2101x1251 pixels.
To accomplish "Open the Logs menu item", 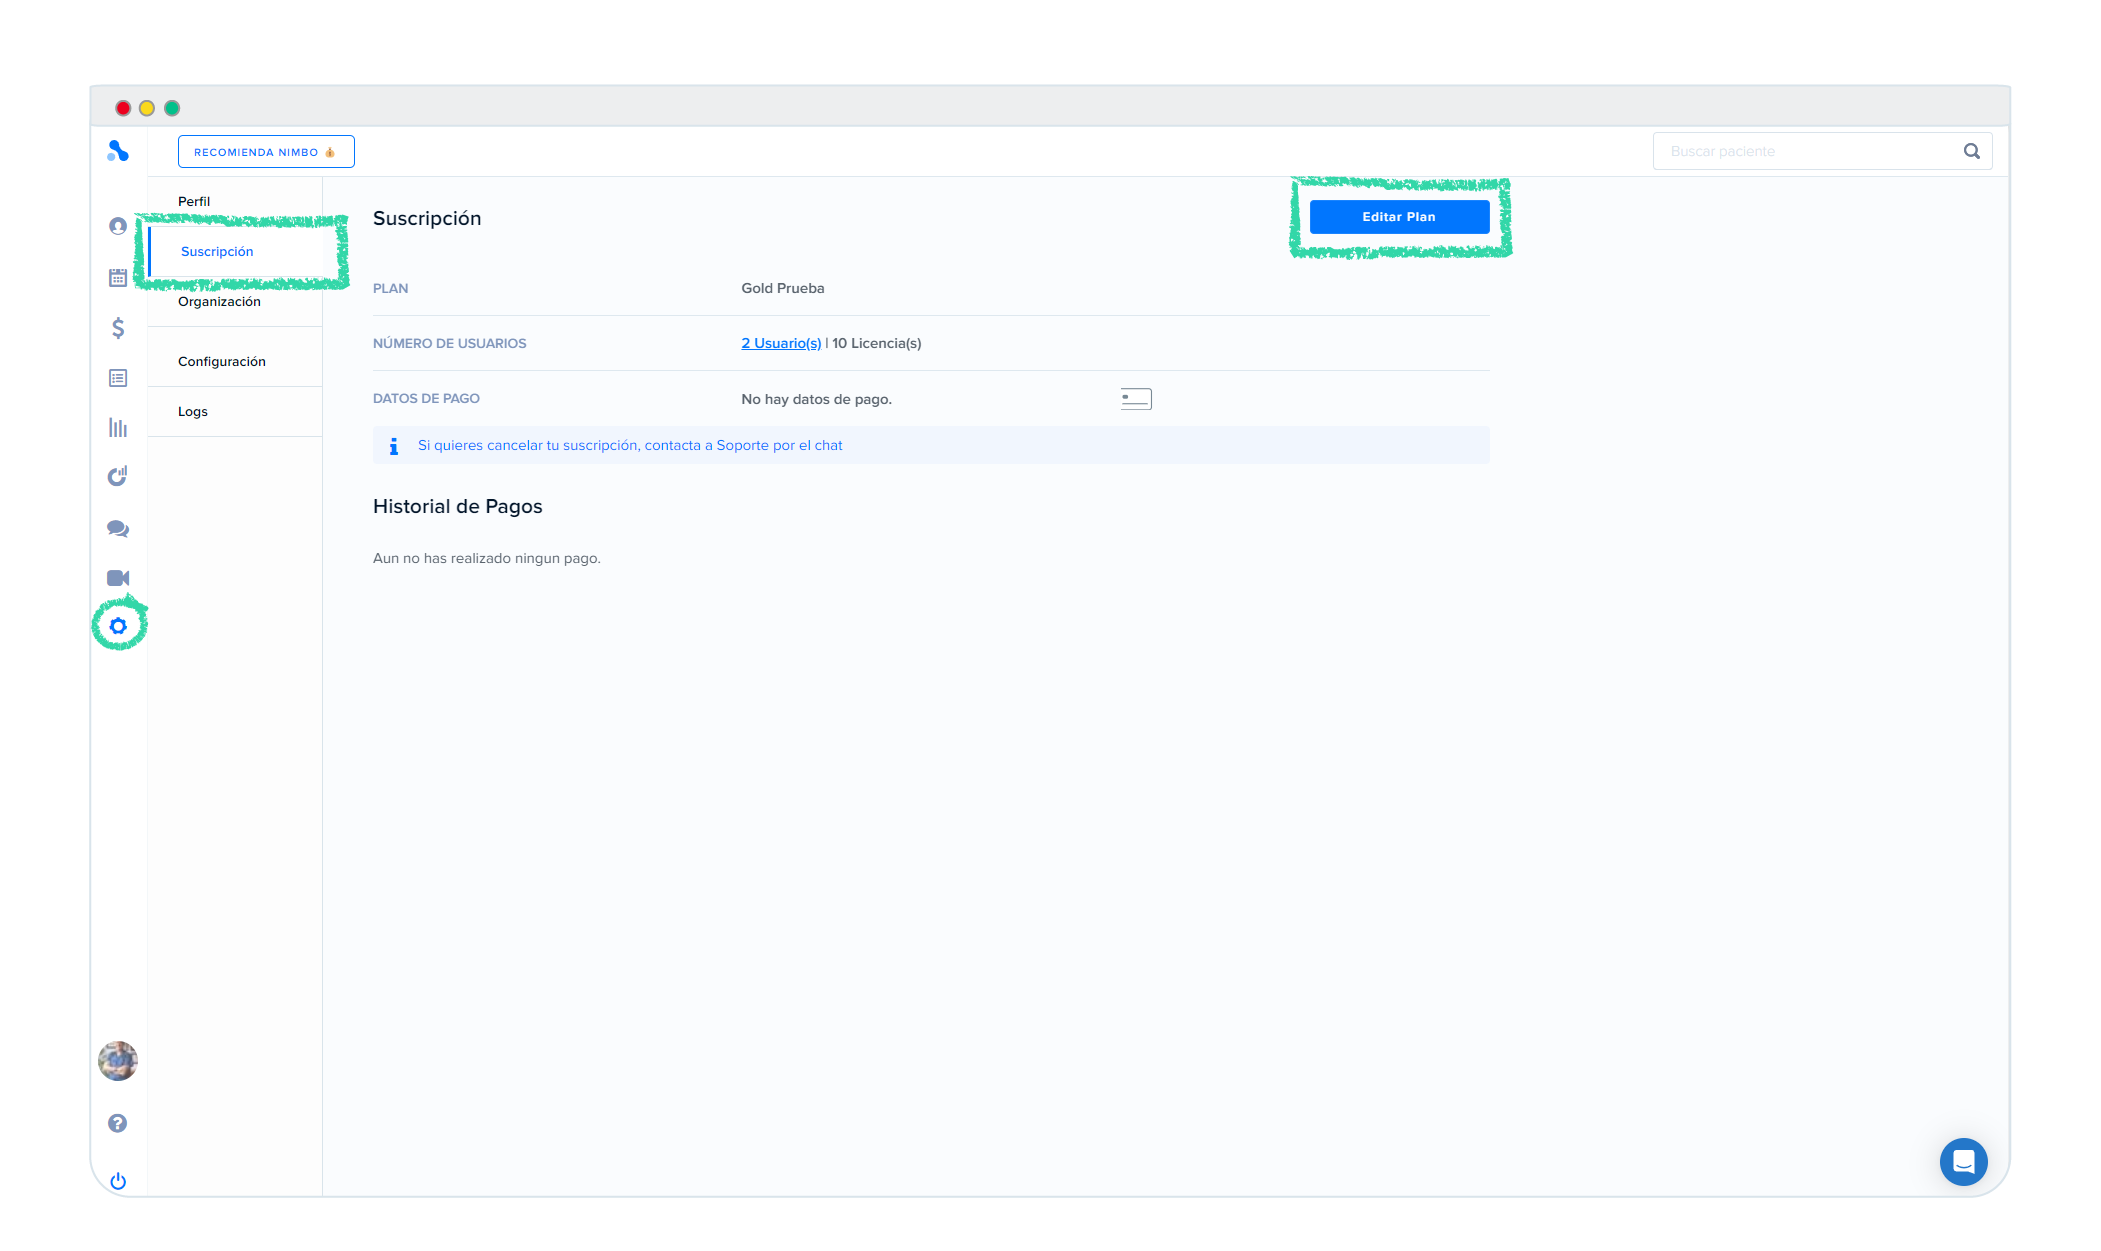I will (x=193, y=411).
